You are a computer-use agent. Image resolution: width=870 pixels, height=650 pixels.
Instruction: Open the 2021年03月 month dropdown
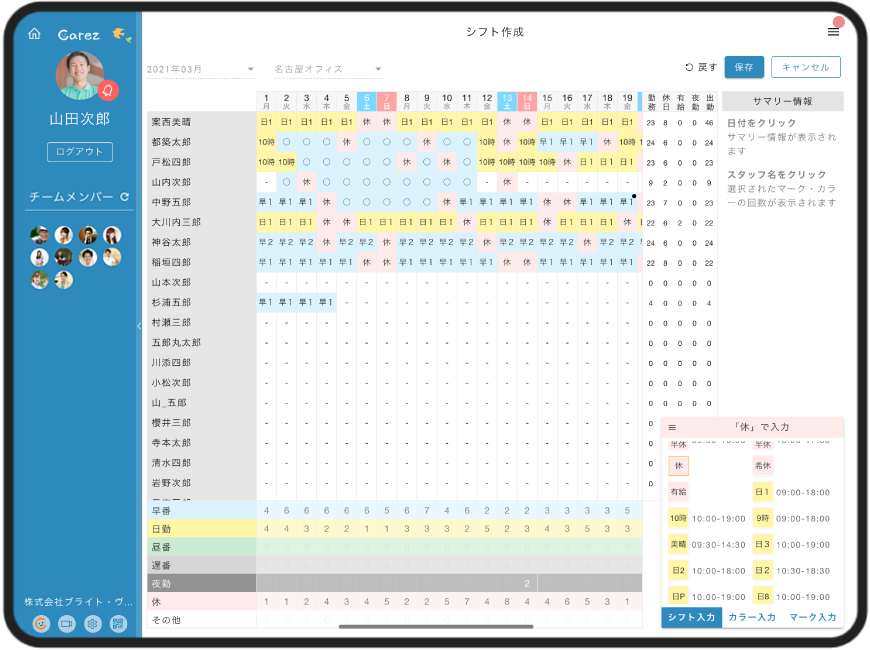click(201, 70)
